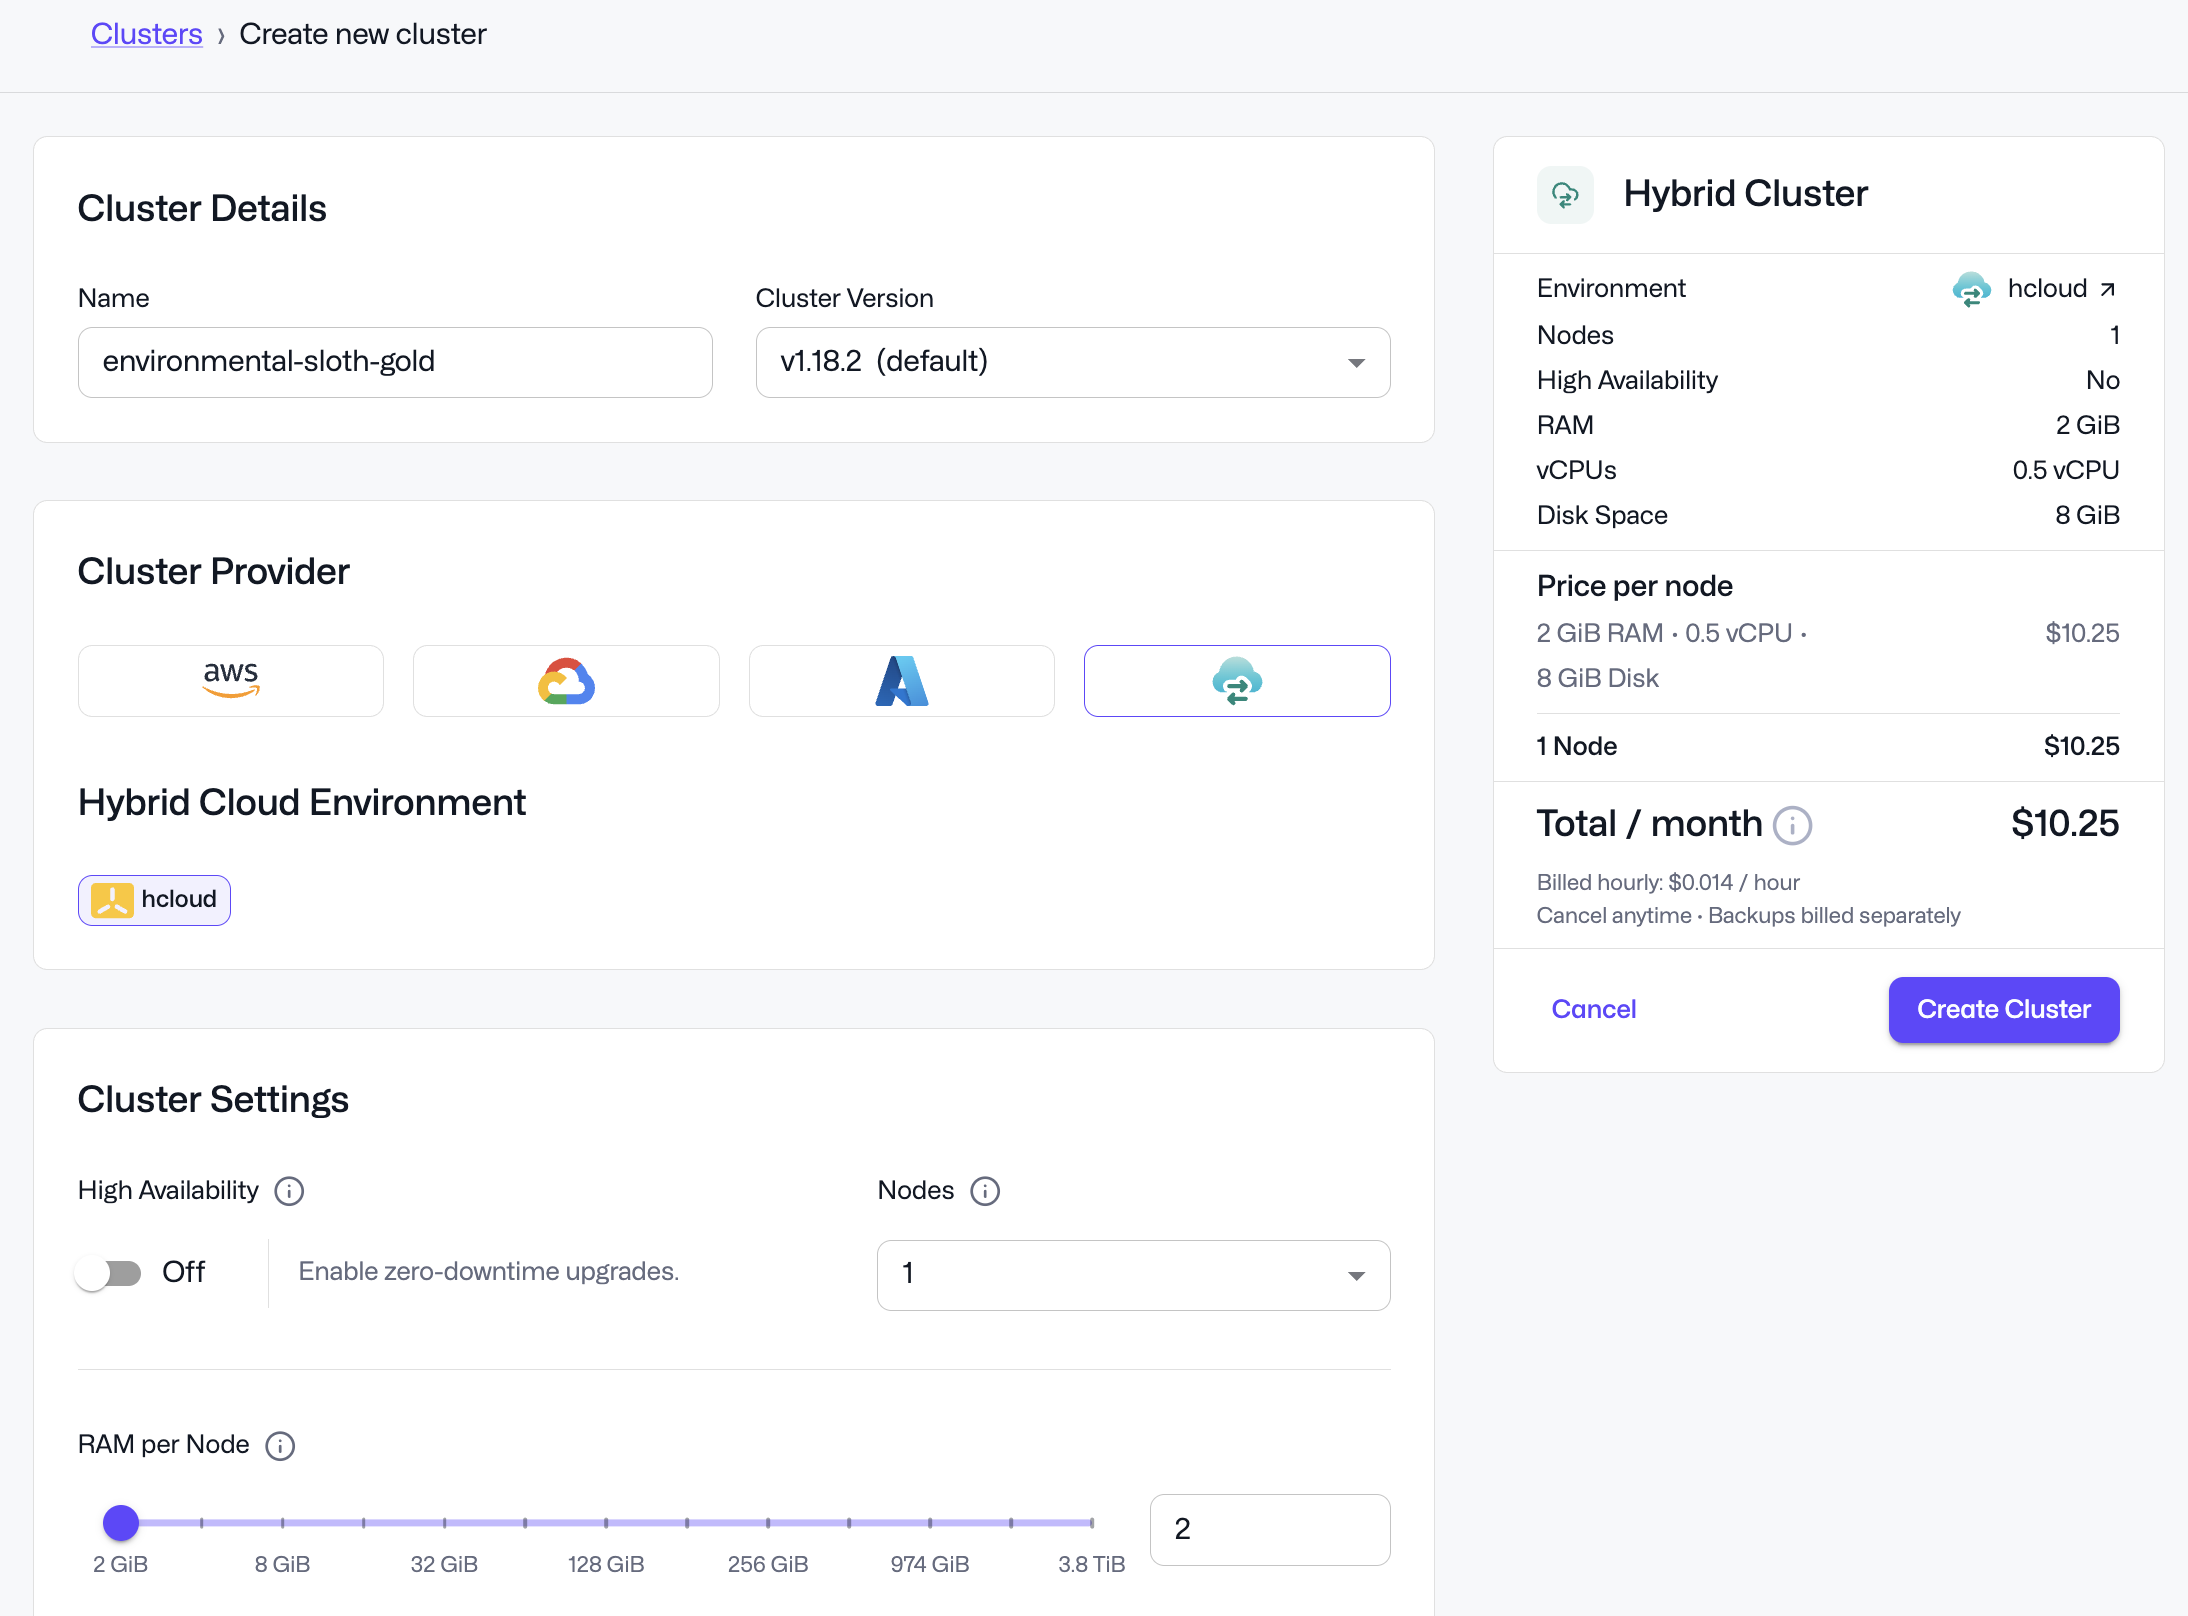Select the Hybrid cloud provider
2188x1616 pixels.
click(x=1237, y=681)
